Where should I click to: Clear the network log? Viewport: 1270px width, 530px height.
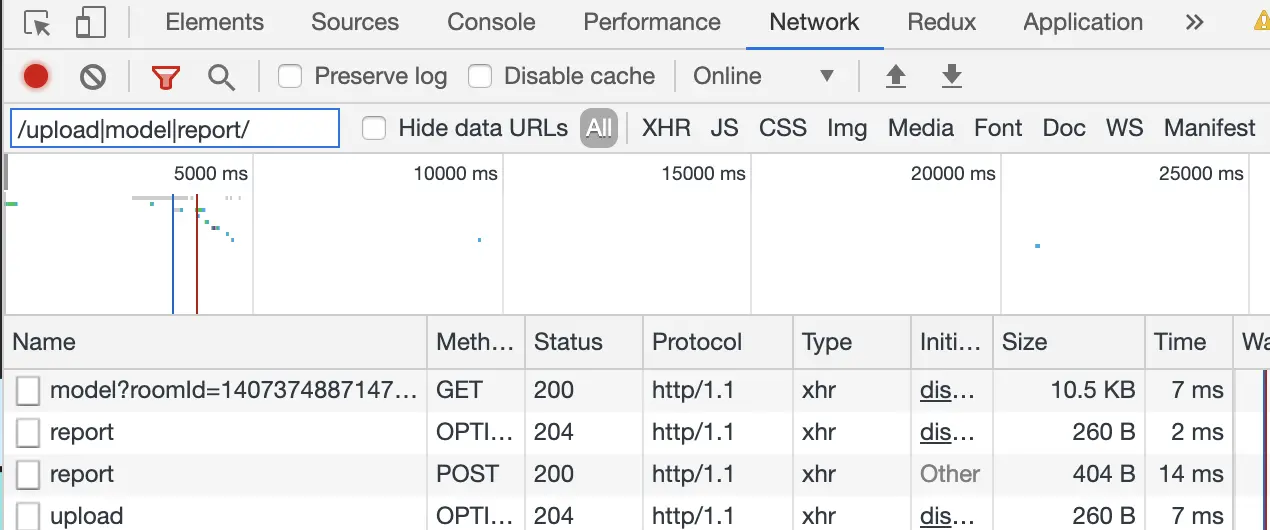[93, 77]
